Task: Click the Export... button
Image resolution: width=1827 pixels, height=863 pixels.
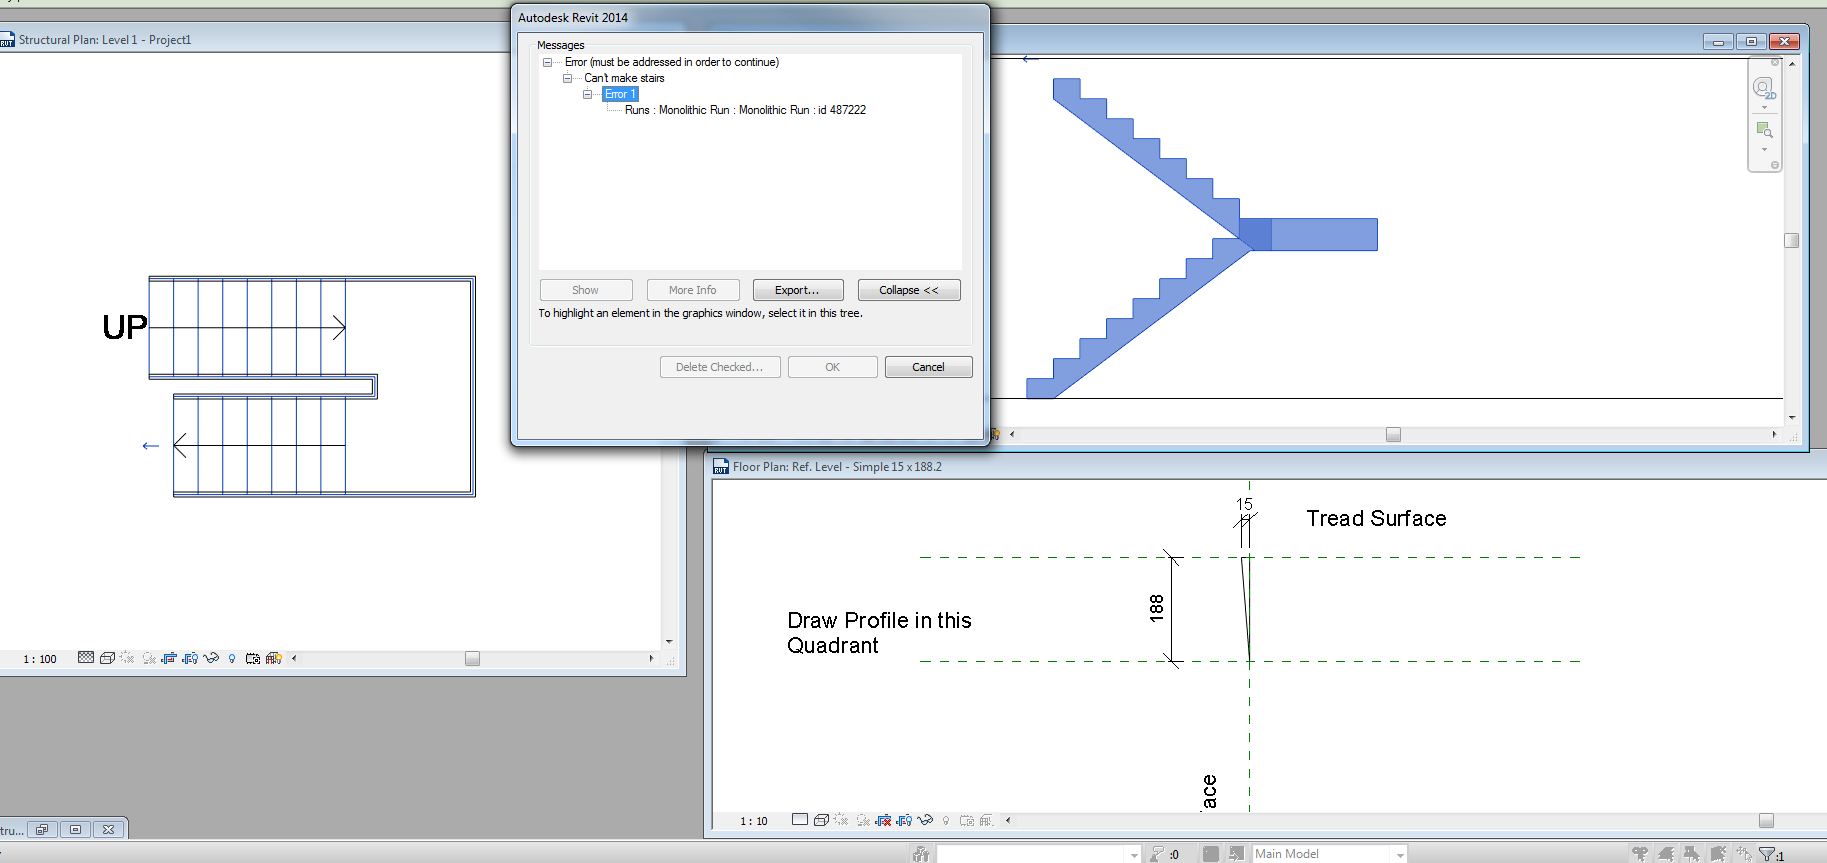Action: (798, 290)
